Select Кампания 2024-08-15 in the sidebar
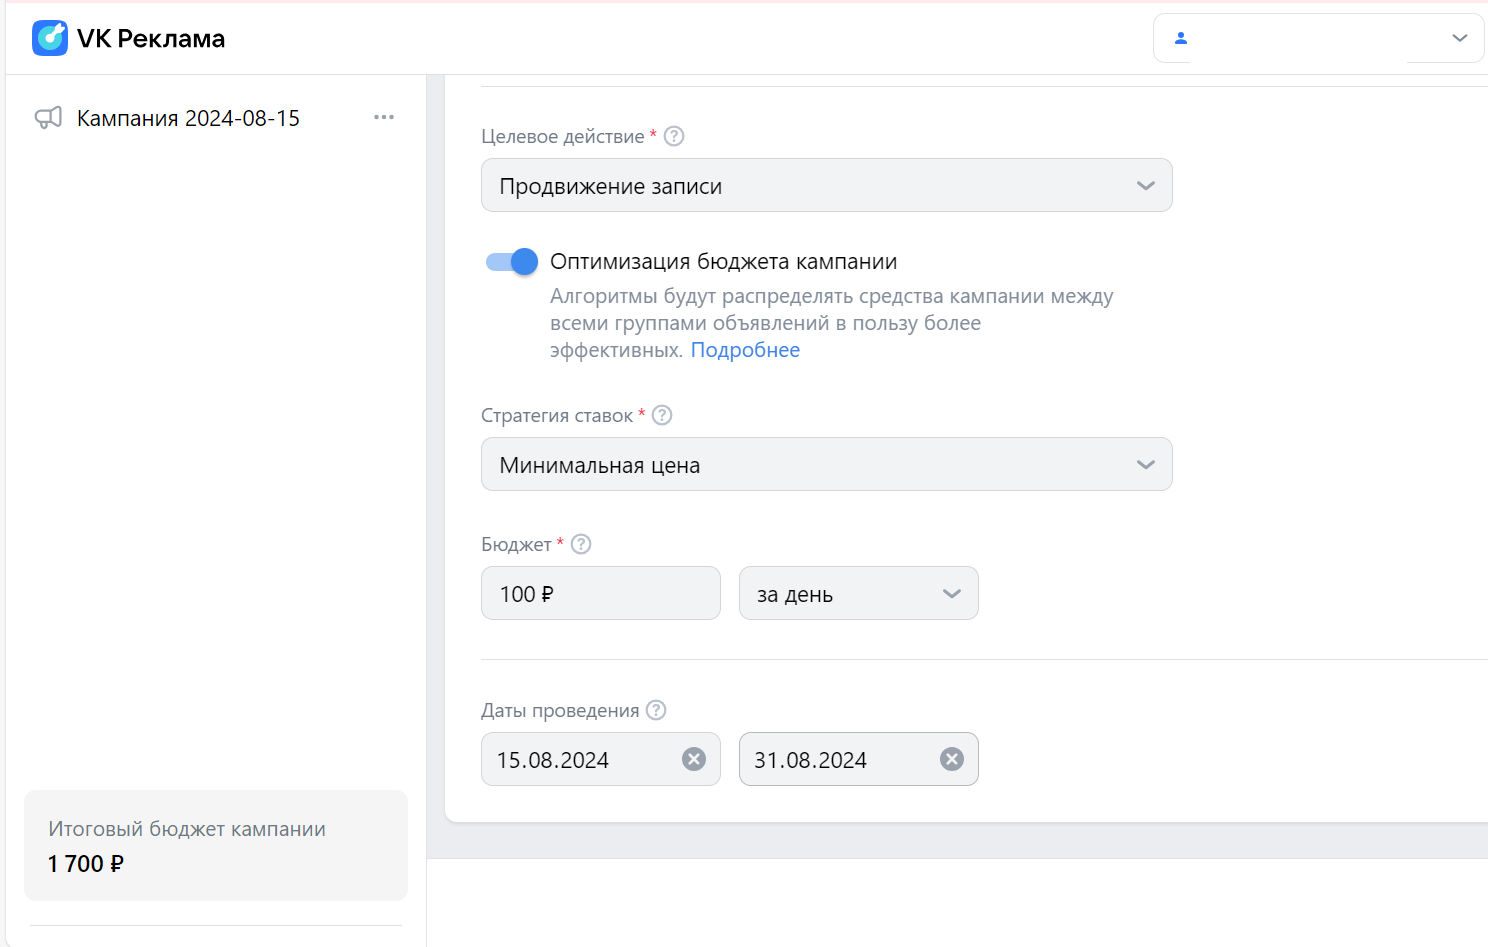 click(x=188, y=118)
